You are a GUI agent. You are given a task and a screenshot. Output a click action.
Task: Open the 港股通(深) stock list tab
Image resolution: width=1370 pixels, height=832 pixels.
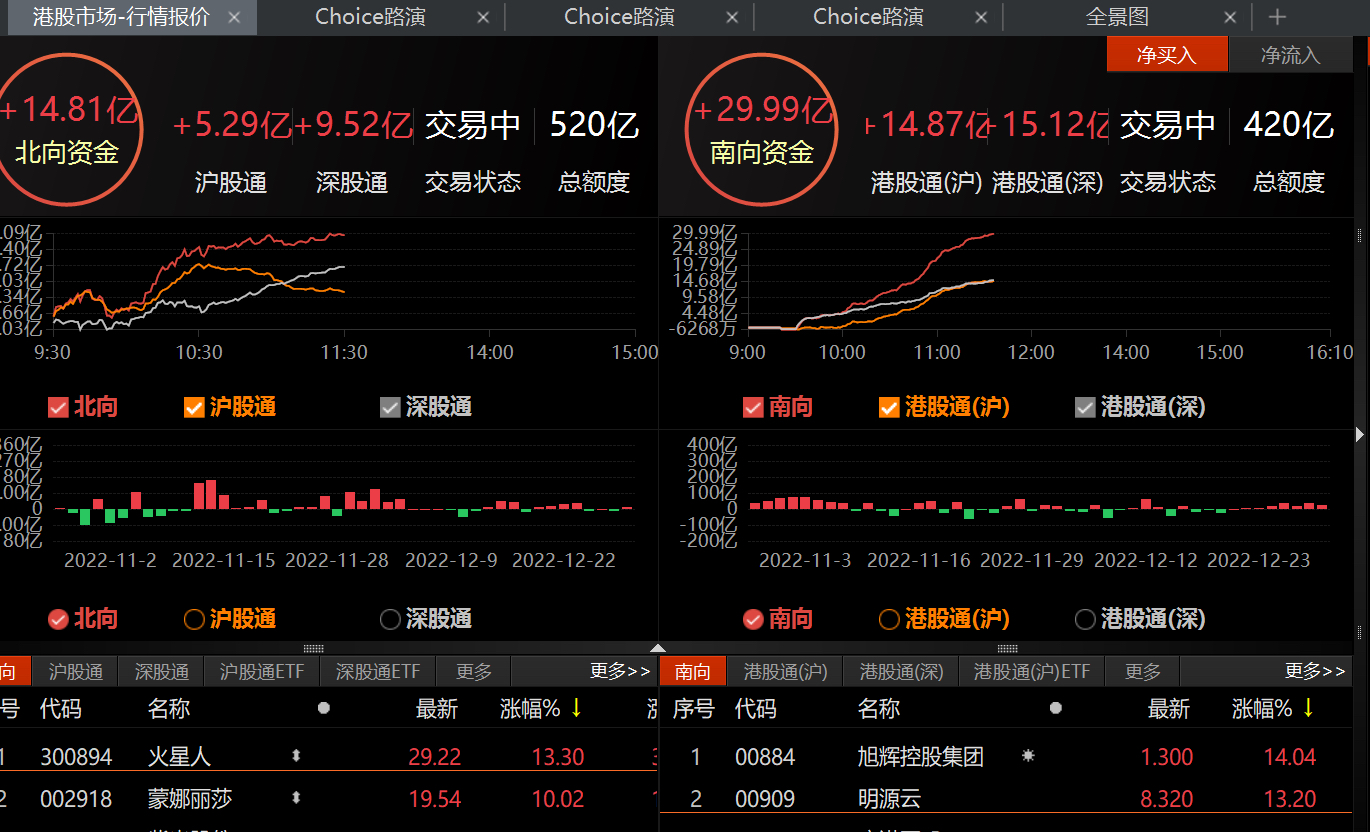point(899,671)
